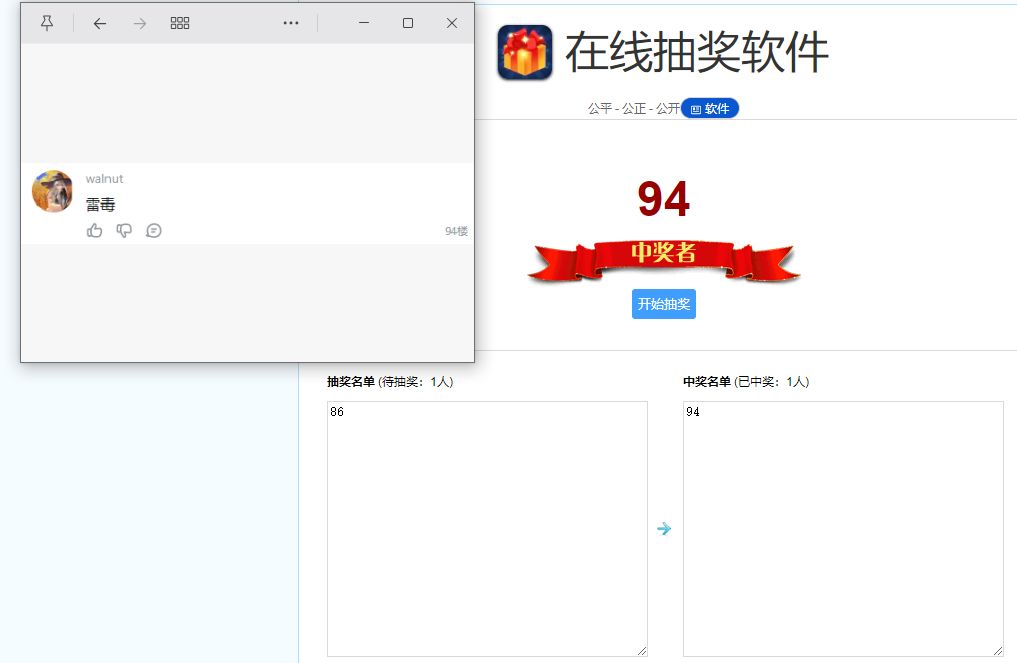Click the 公平 - 公正 - 公开 slogan

point(634,108)
